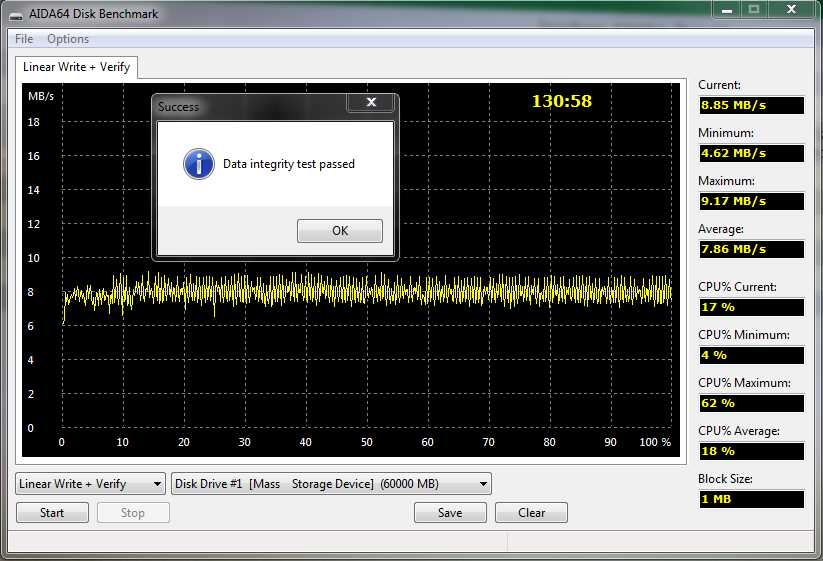Click the Current speed 8.85 MB/s field
823x561 pixels.
coord(751,105)
